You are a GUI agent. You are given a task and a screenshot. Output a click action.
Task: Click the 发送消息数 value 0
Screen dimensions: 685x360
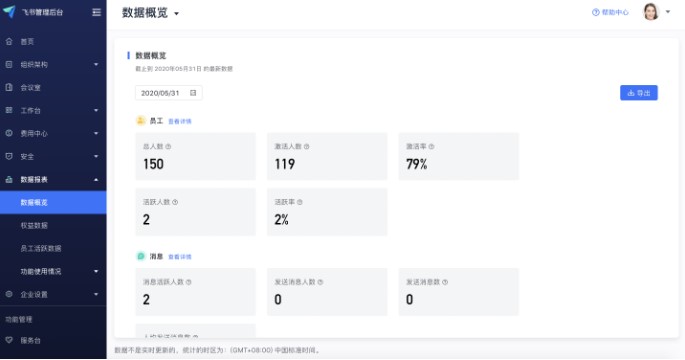pos(409,299)
